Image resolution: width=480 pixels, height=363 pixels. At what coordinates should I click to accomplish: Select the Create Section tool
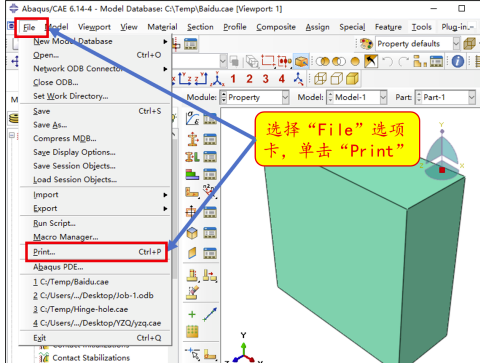tap(193, 139)
